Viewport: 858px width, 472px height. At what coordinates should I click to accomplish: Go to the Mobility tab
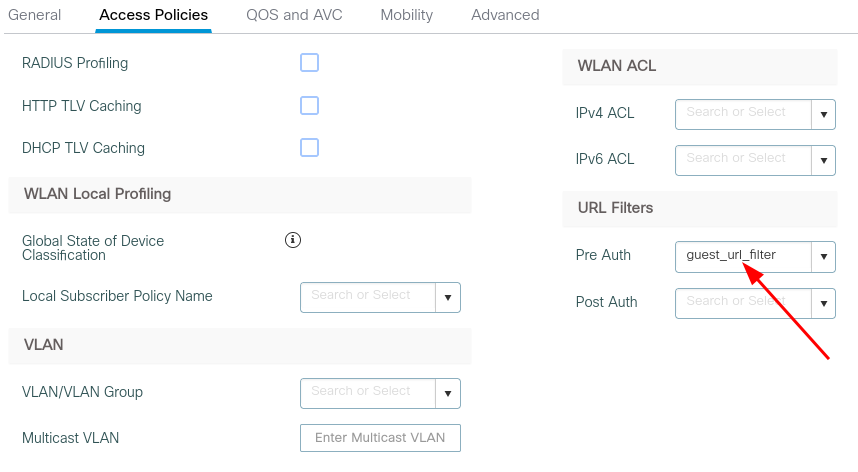point(407,15)
